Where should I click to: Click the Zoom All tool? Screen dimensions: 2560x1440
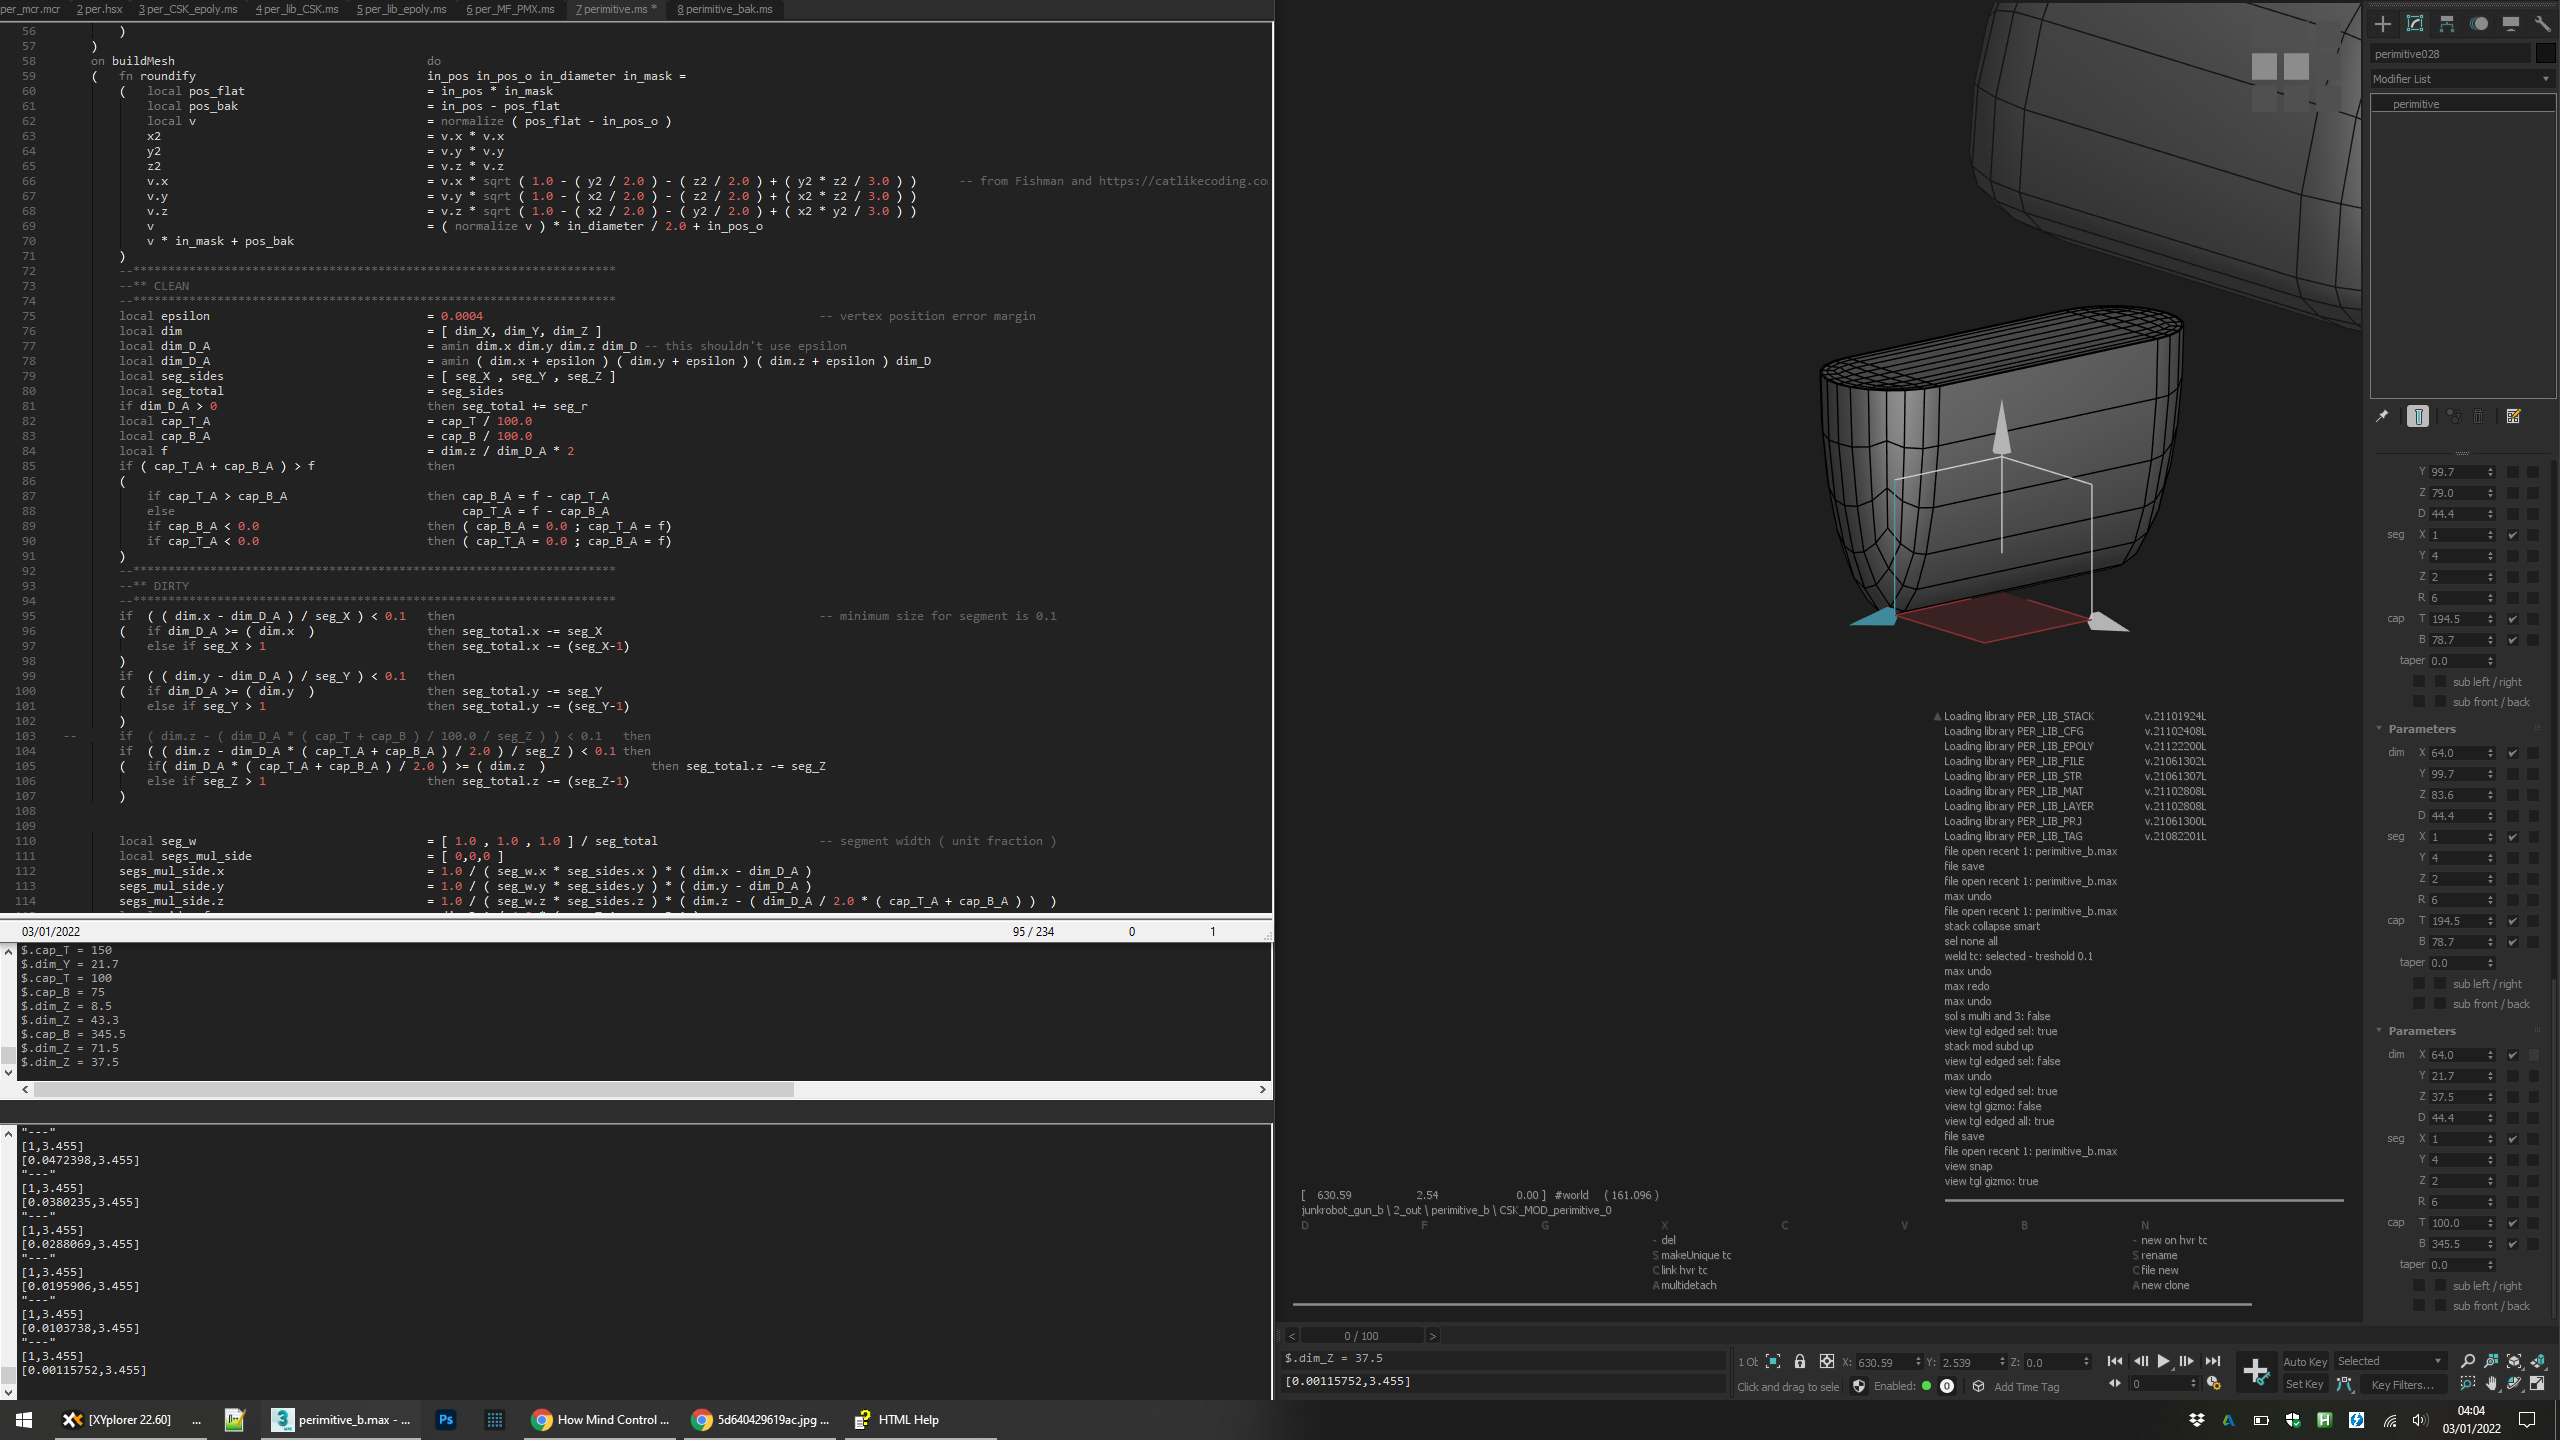click(2491, 1361)
